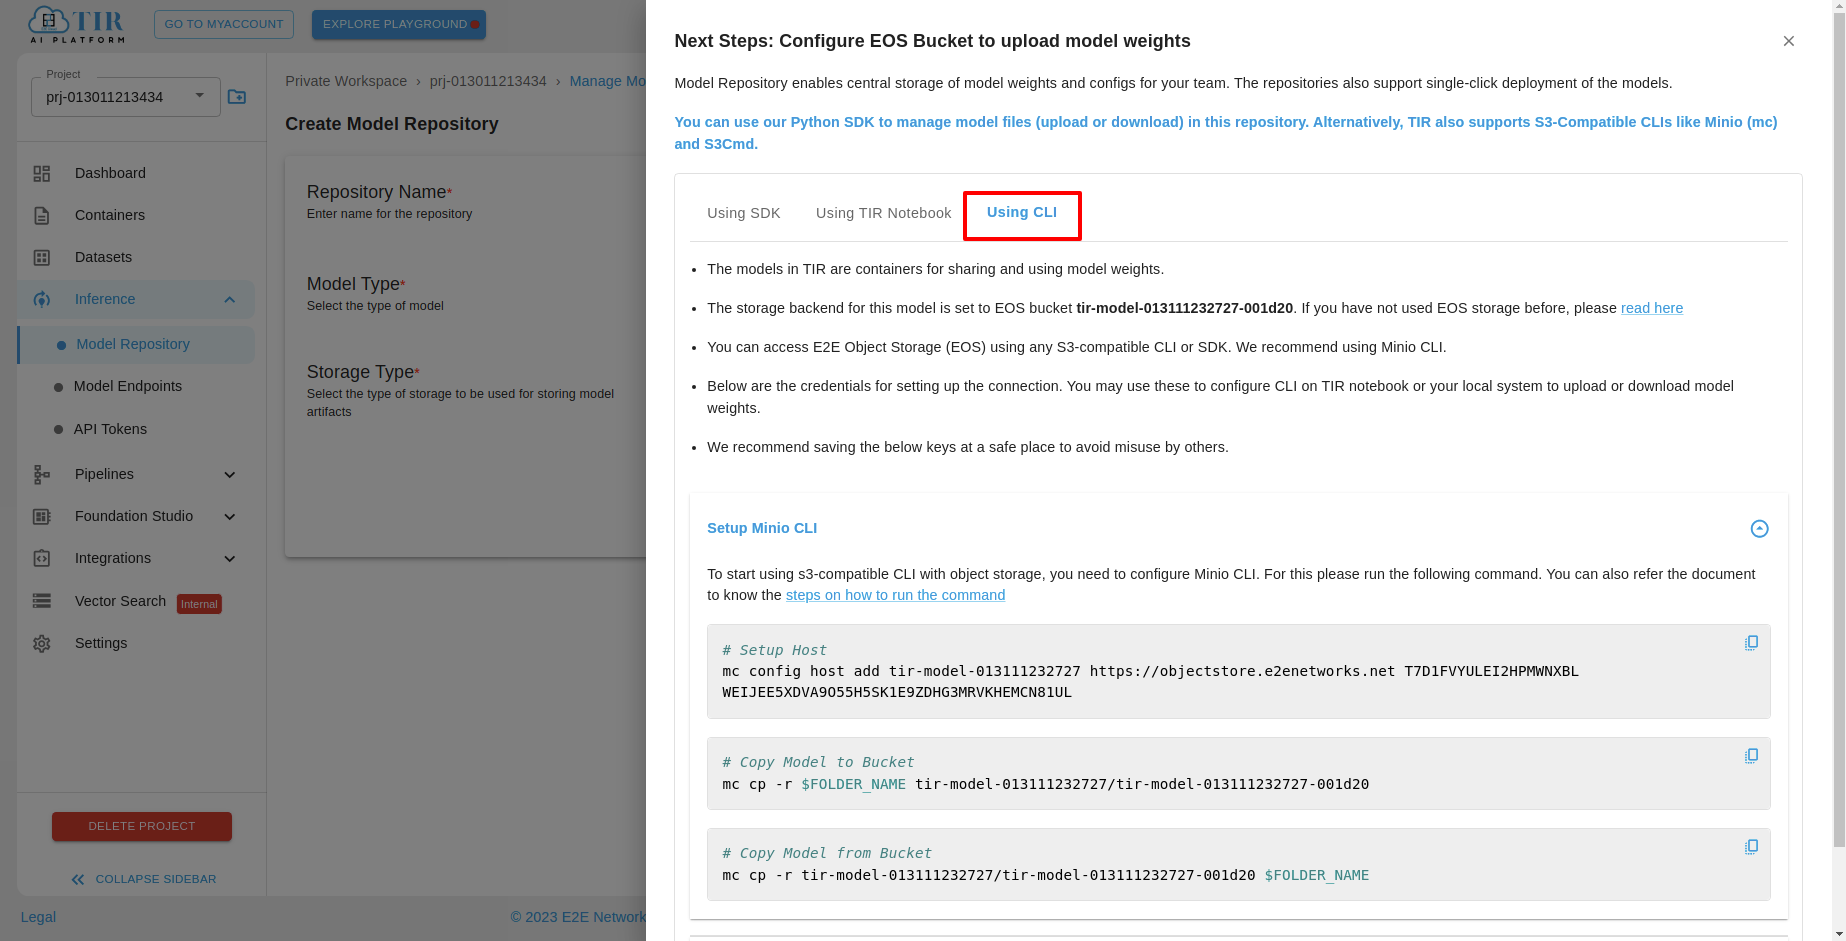Click Go To MyAccount button
1846x941 pixels.
click(x=224, y=24)
